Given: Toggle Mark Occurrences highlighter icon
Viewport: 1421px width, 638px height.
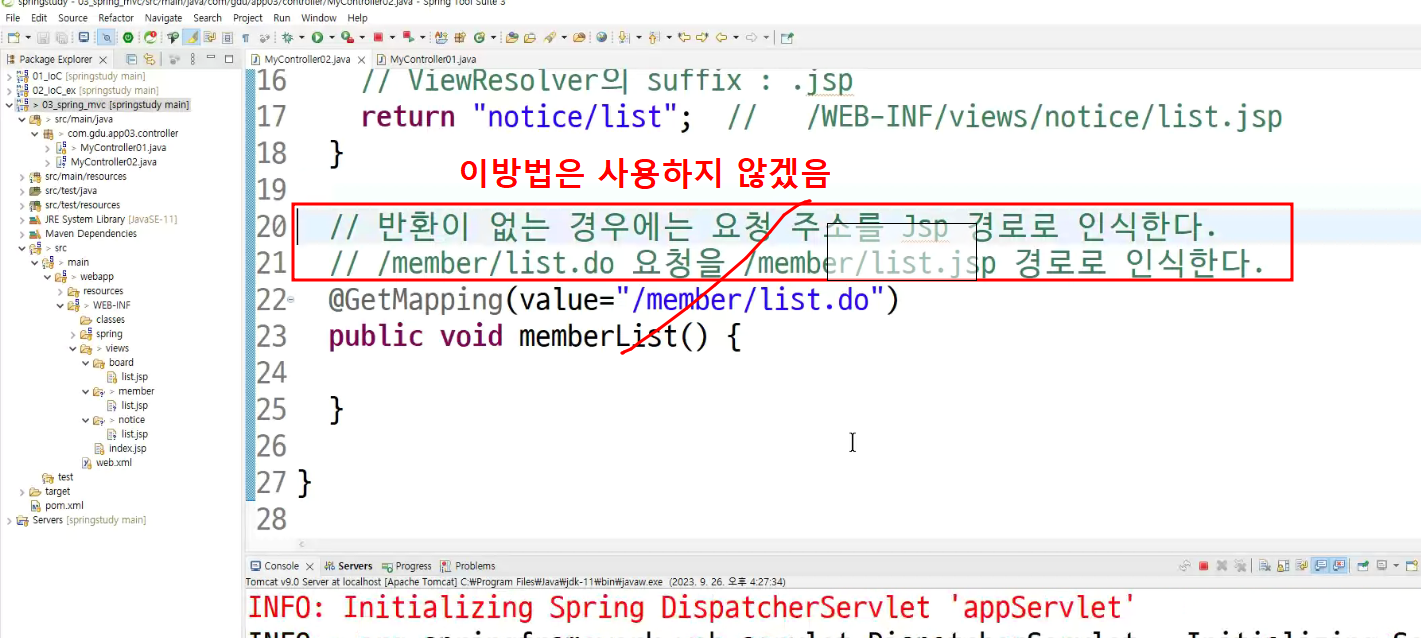Looking at the screenshot, I should tap(191, 38).
